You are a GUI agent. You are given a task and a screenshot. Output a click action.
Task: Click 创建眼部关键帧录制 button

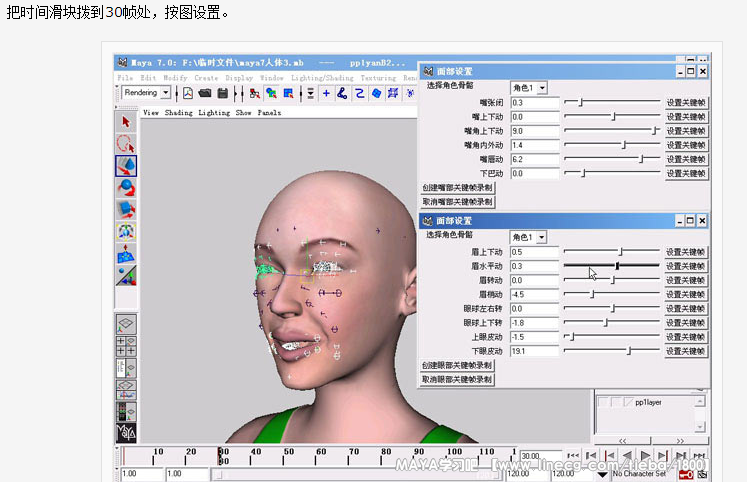coord(456,365)
